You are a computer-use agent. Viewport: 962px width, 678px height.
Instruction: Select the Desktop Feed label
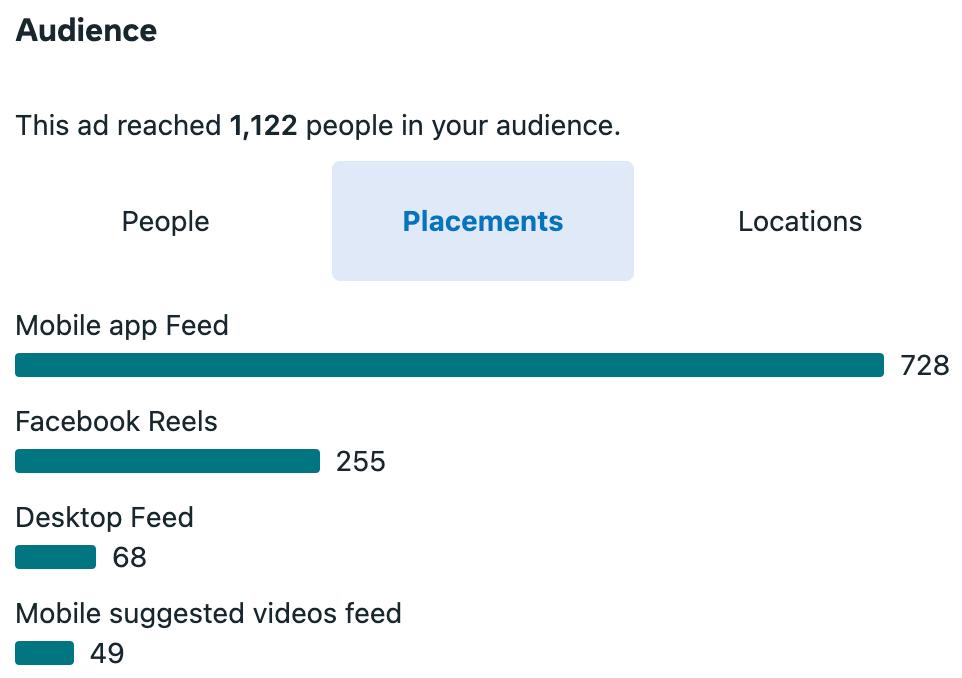coord(104,518)
